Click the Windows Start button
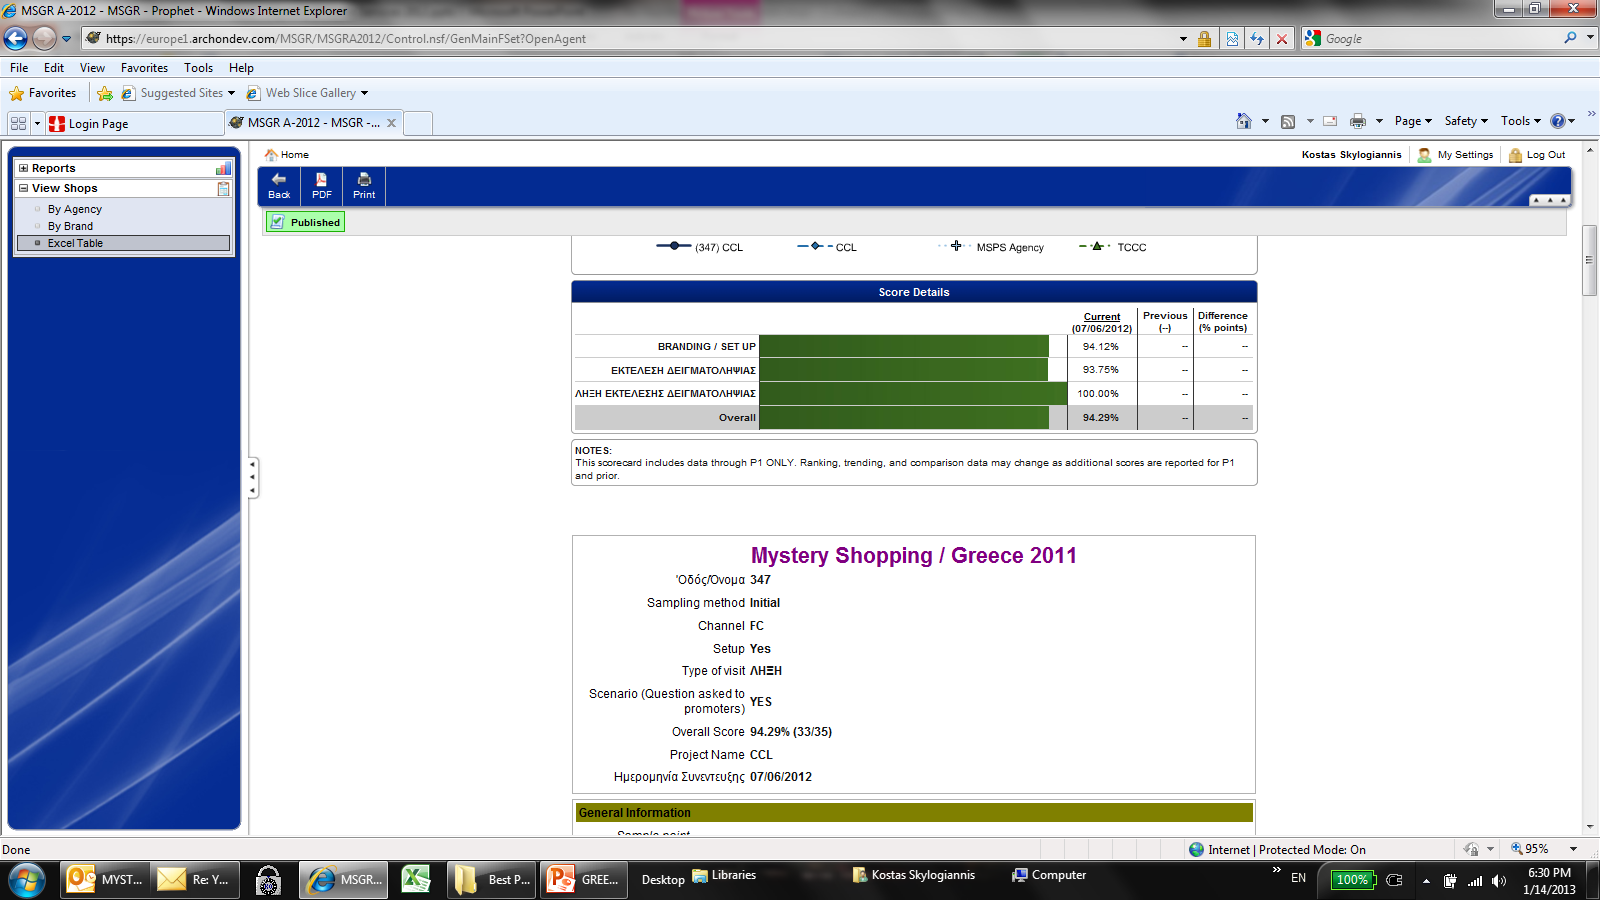The width and height of the screenshot is (1600, 900). point(27,880)
